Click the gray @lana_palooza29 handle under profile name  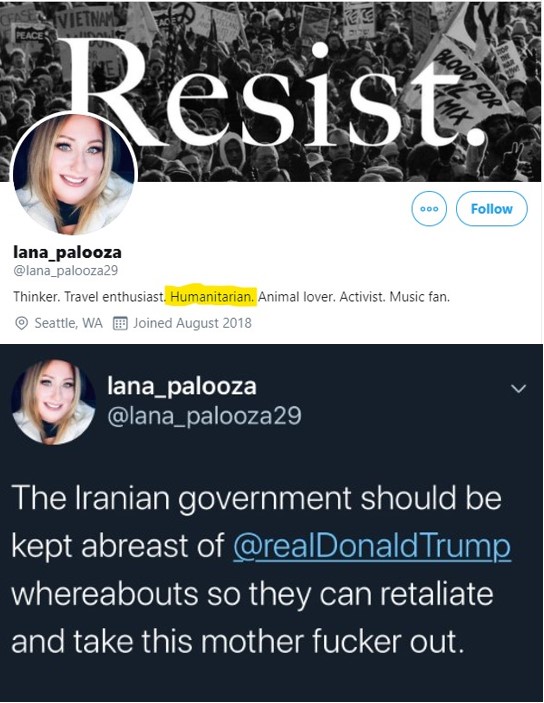point(65,270)
